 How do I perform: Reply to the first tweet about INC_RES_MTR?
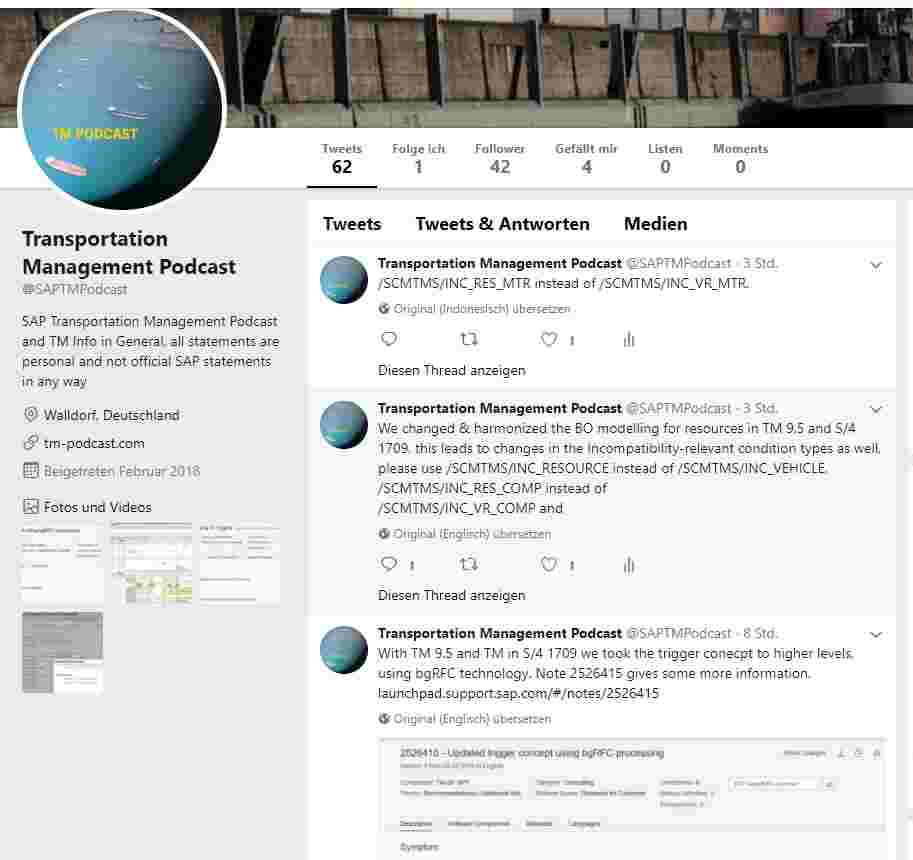tap(389, 340)
